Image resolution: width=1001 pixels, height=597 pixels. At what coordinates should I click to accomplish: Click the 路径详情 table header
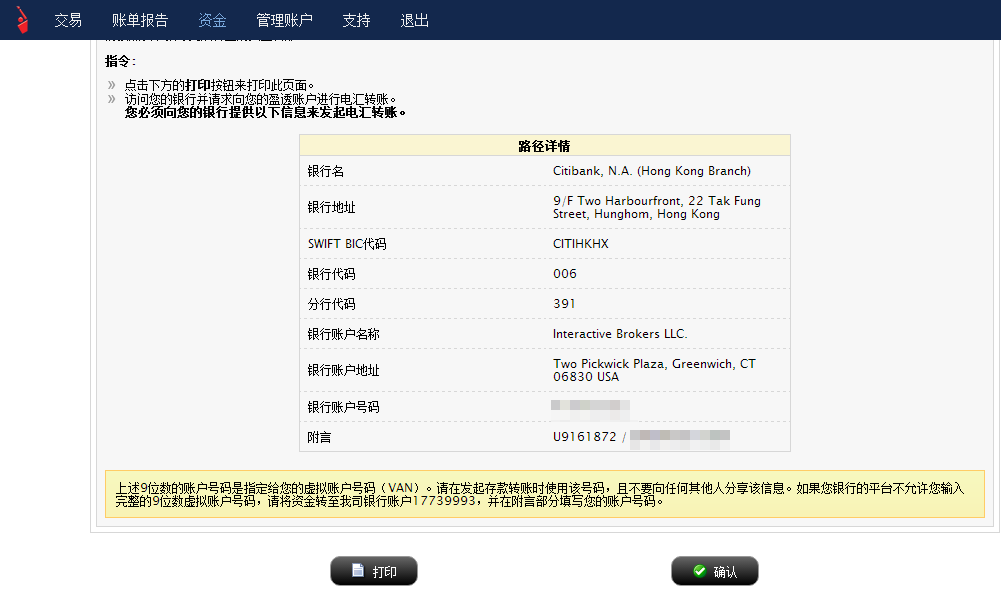pyautogui.click(x=545, y=146)
